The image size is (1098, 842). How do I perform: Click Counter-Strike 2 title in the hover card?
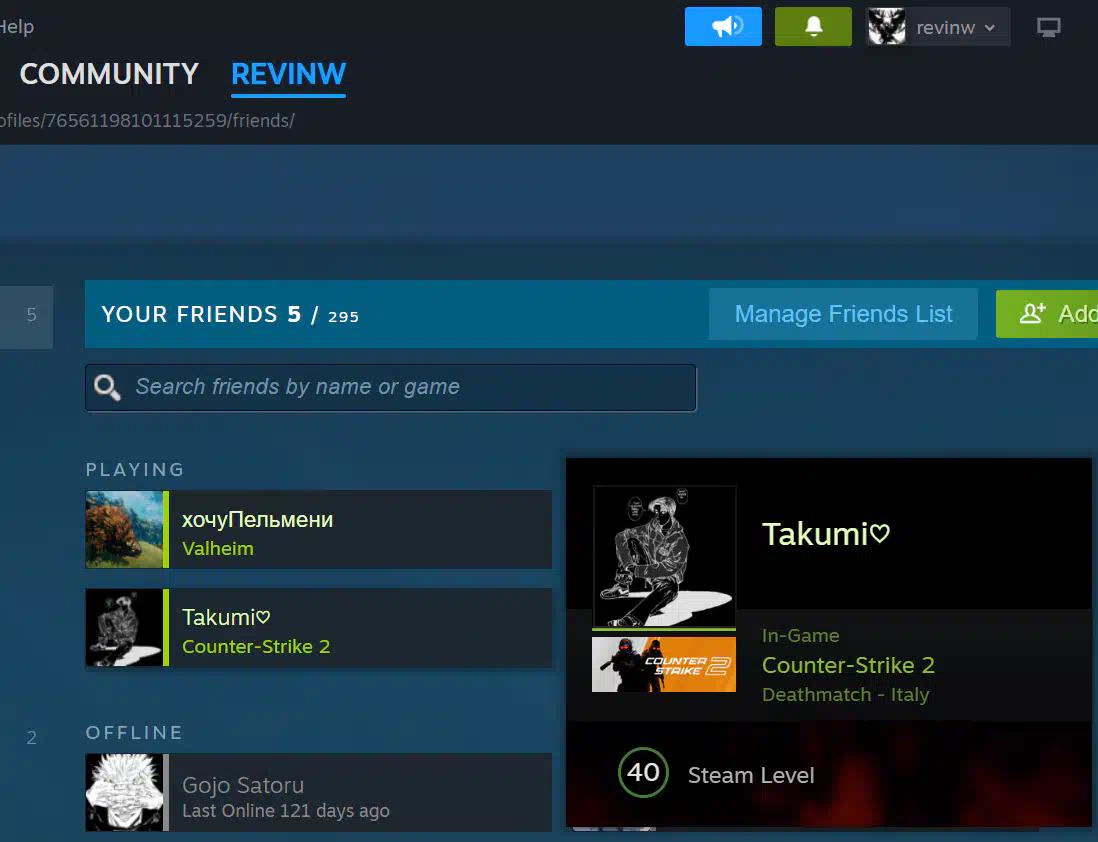tap(848, 665)
